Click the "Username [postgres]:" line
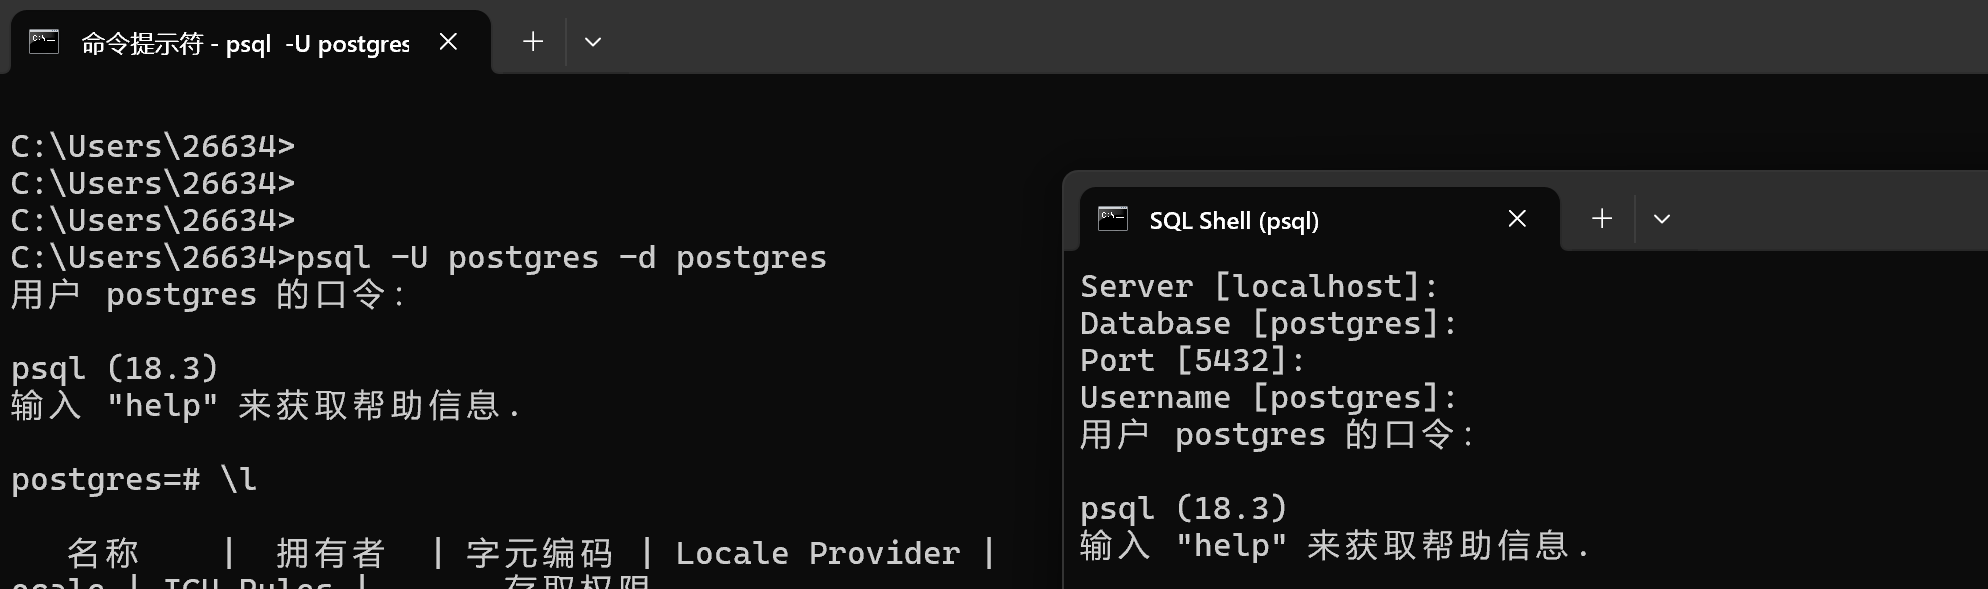The width and height of the screenshot is (1988, 589). 1268,398
